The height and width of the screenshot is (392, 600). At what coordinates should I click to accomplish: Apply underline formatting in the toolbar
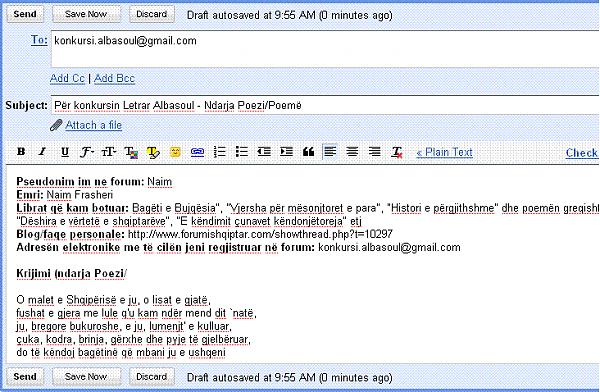pos(65,152)
